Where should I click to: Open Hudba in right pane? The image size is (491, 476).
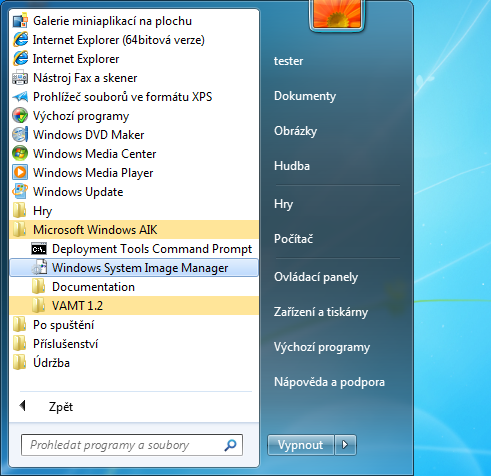(x=292, y=166)
